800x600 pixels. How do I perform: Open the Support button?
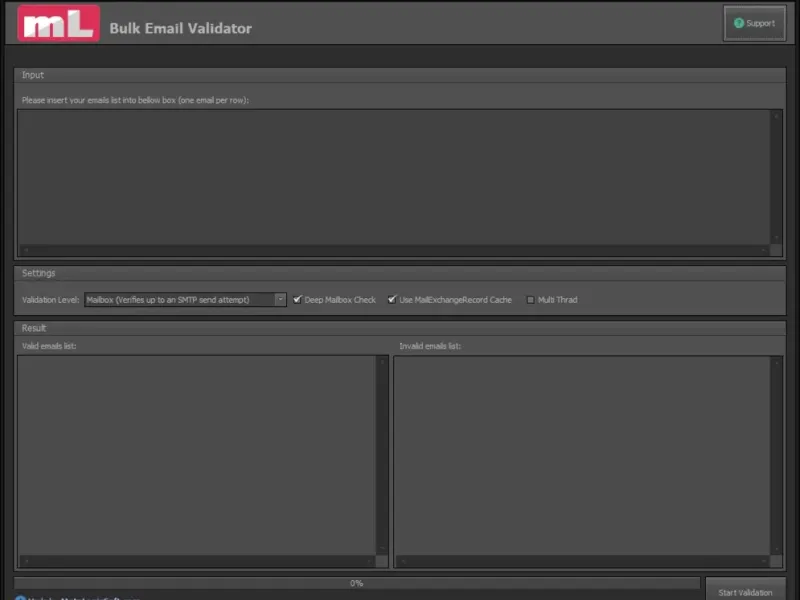click(x=754, y=23)
